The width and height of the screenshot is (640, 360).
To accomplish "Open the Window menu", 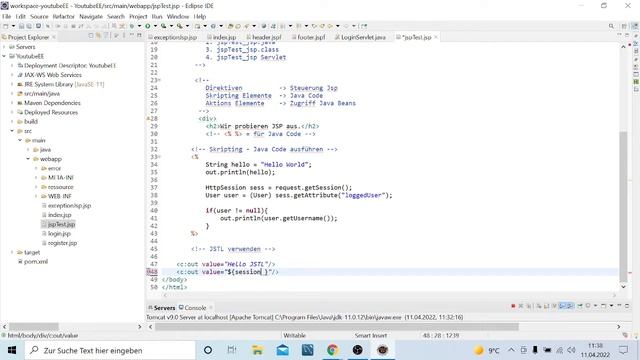I will pos(178,17).
